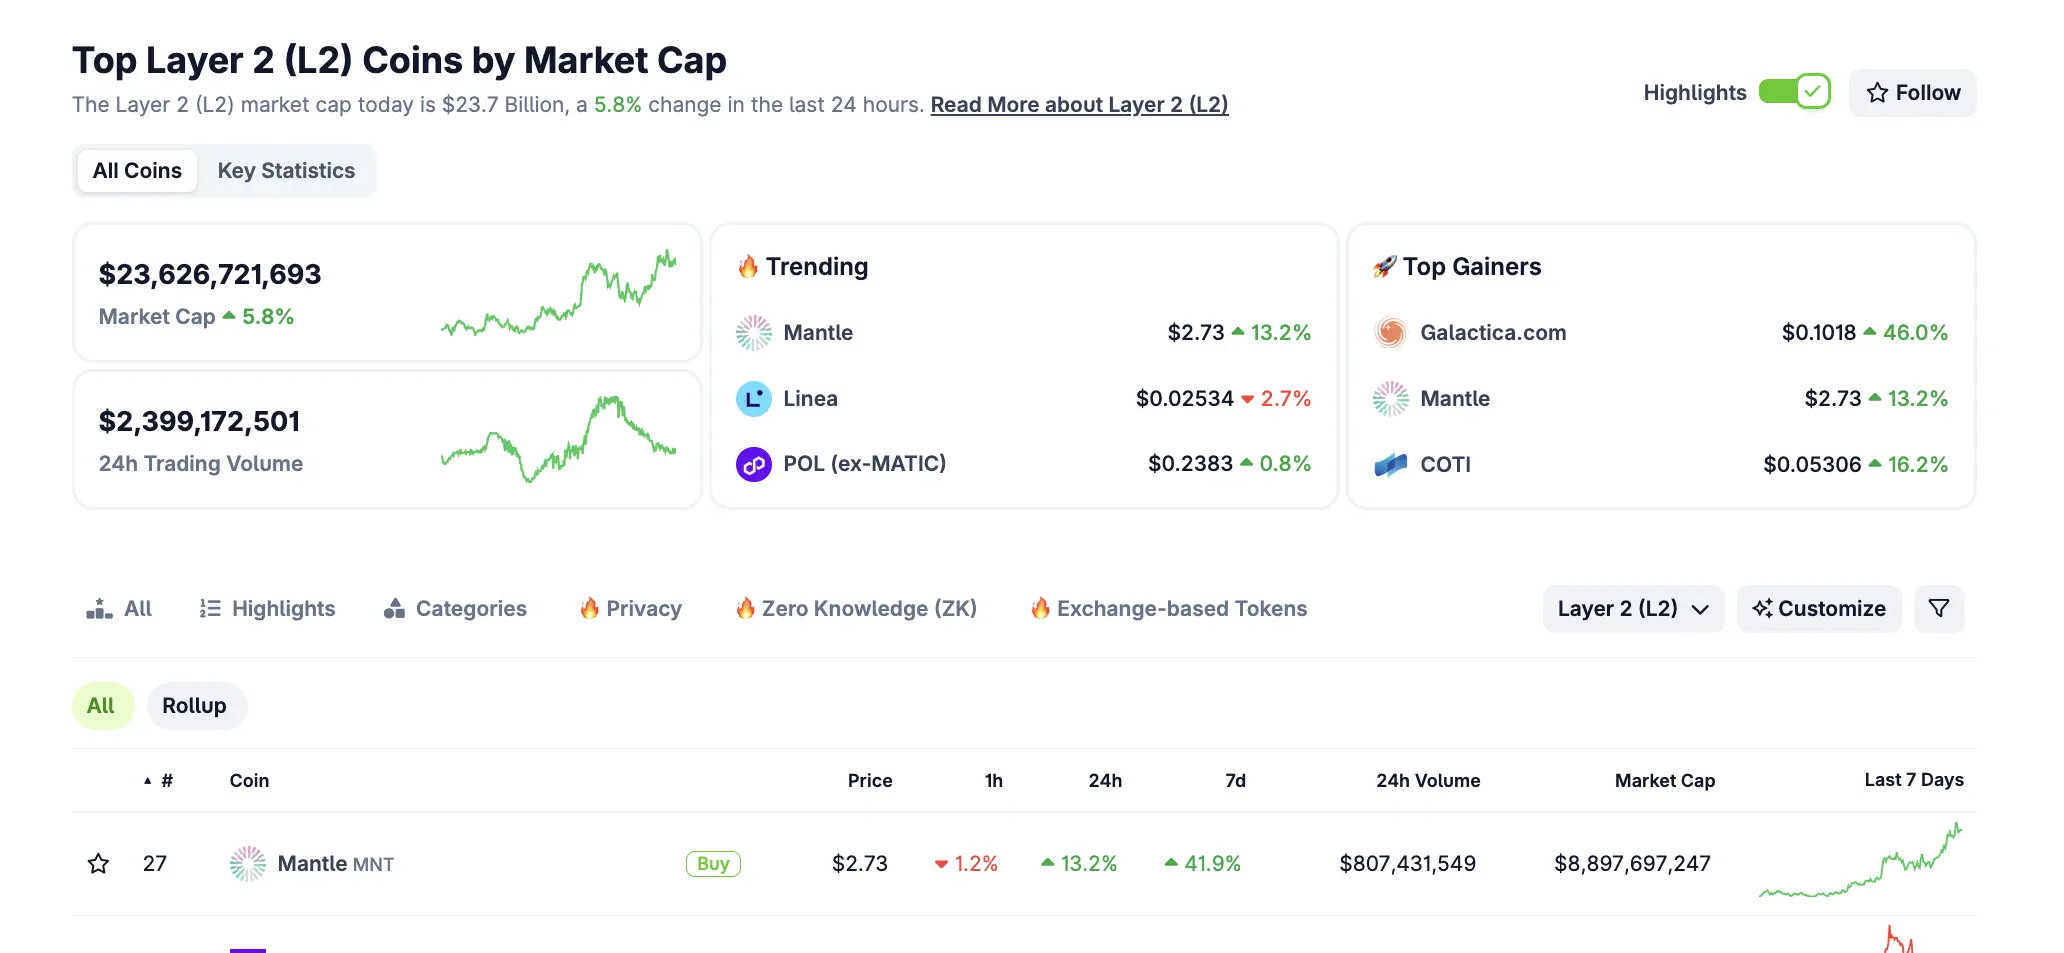Expand the Layer 2 (L2) category dropdown
Viewport: 2064px width, 953px height.
point(1632,609)
